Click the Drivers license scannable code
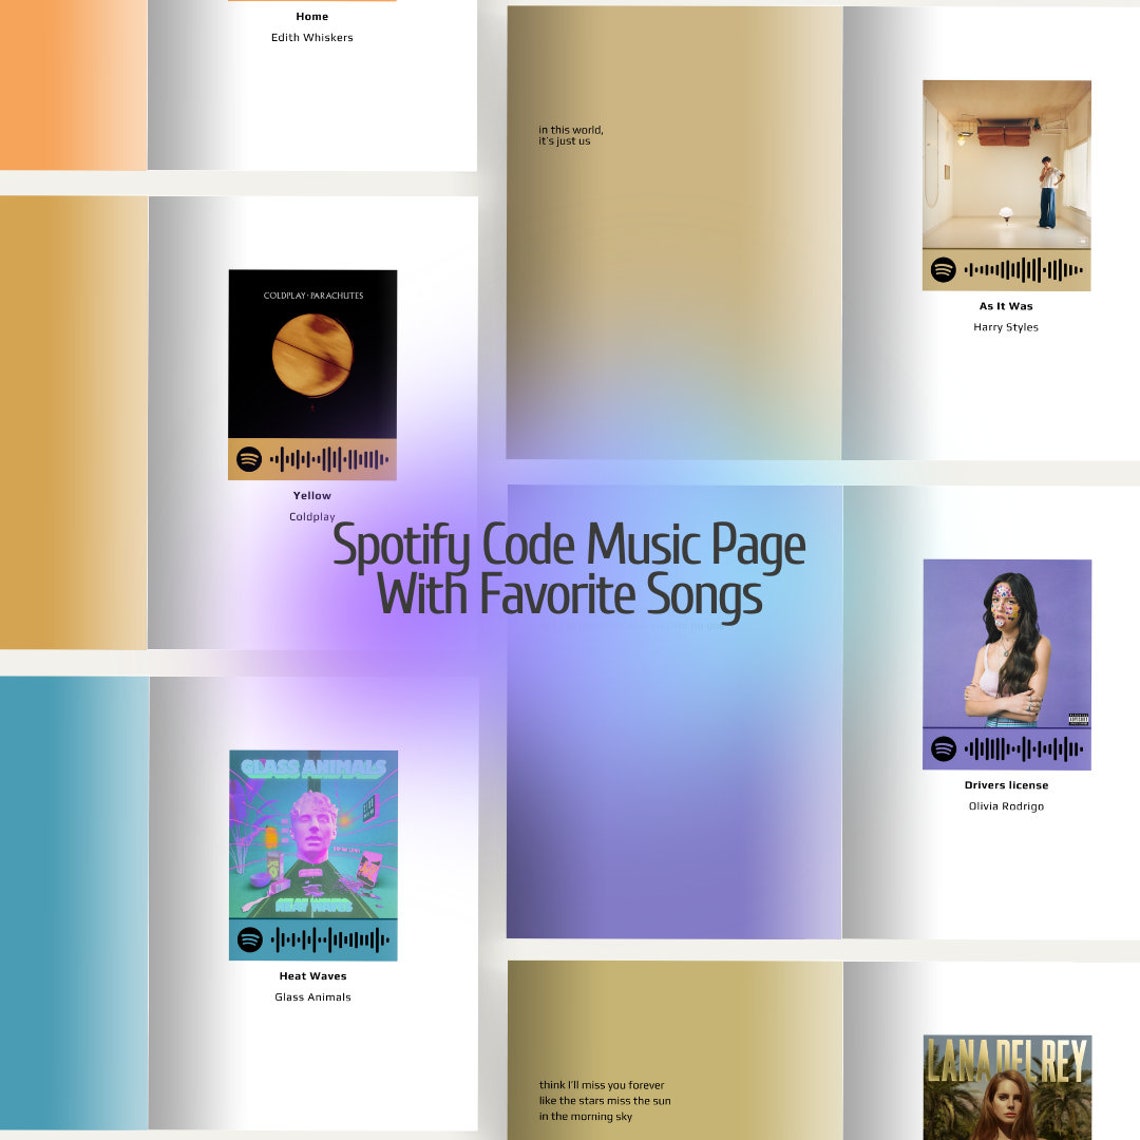Image resolution: width=1140 pixels, height=1140 pixels. pyautogui.click(x=1020, y=747)
